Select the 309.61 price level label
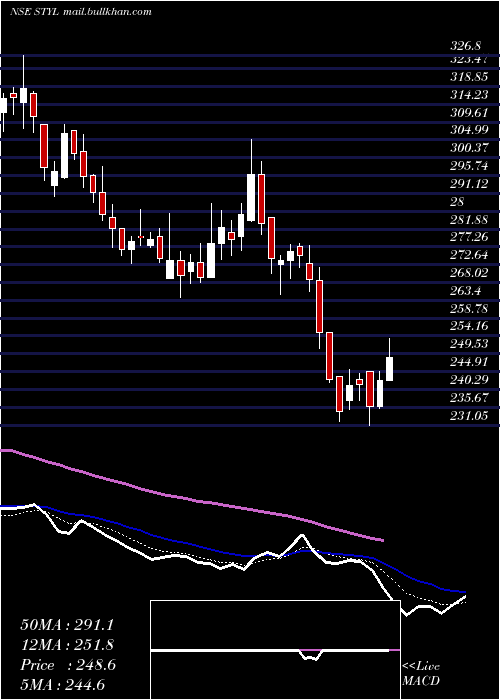The width and height of the screenshot is (500, 700). pos(469,112)
